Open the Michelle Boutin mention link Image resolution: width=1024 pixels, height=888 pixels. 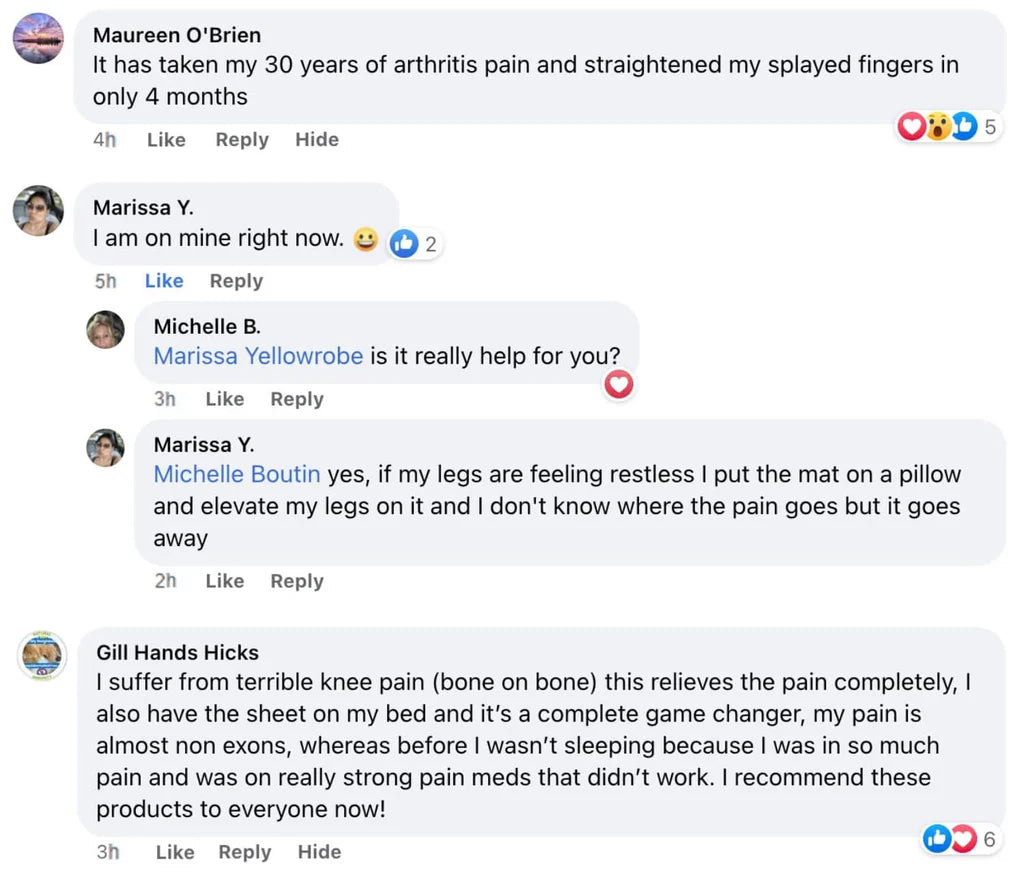click(237, 474)
